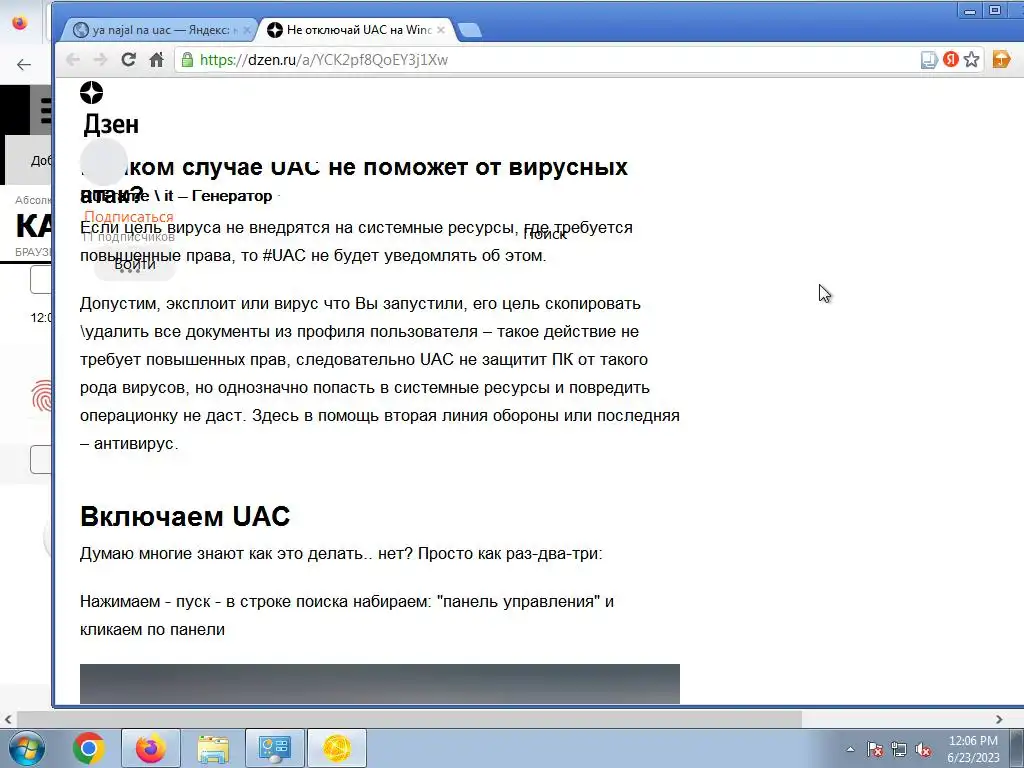Viewport: 1024px width, 768px height.
Task: Click the red Yandex icon in address bar
Action: click(951, 60)
